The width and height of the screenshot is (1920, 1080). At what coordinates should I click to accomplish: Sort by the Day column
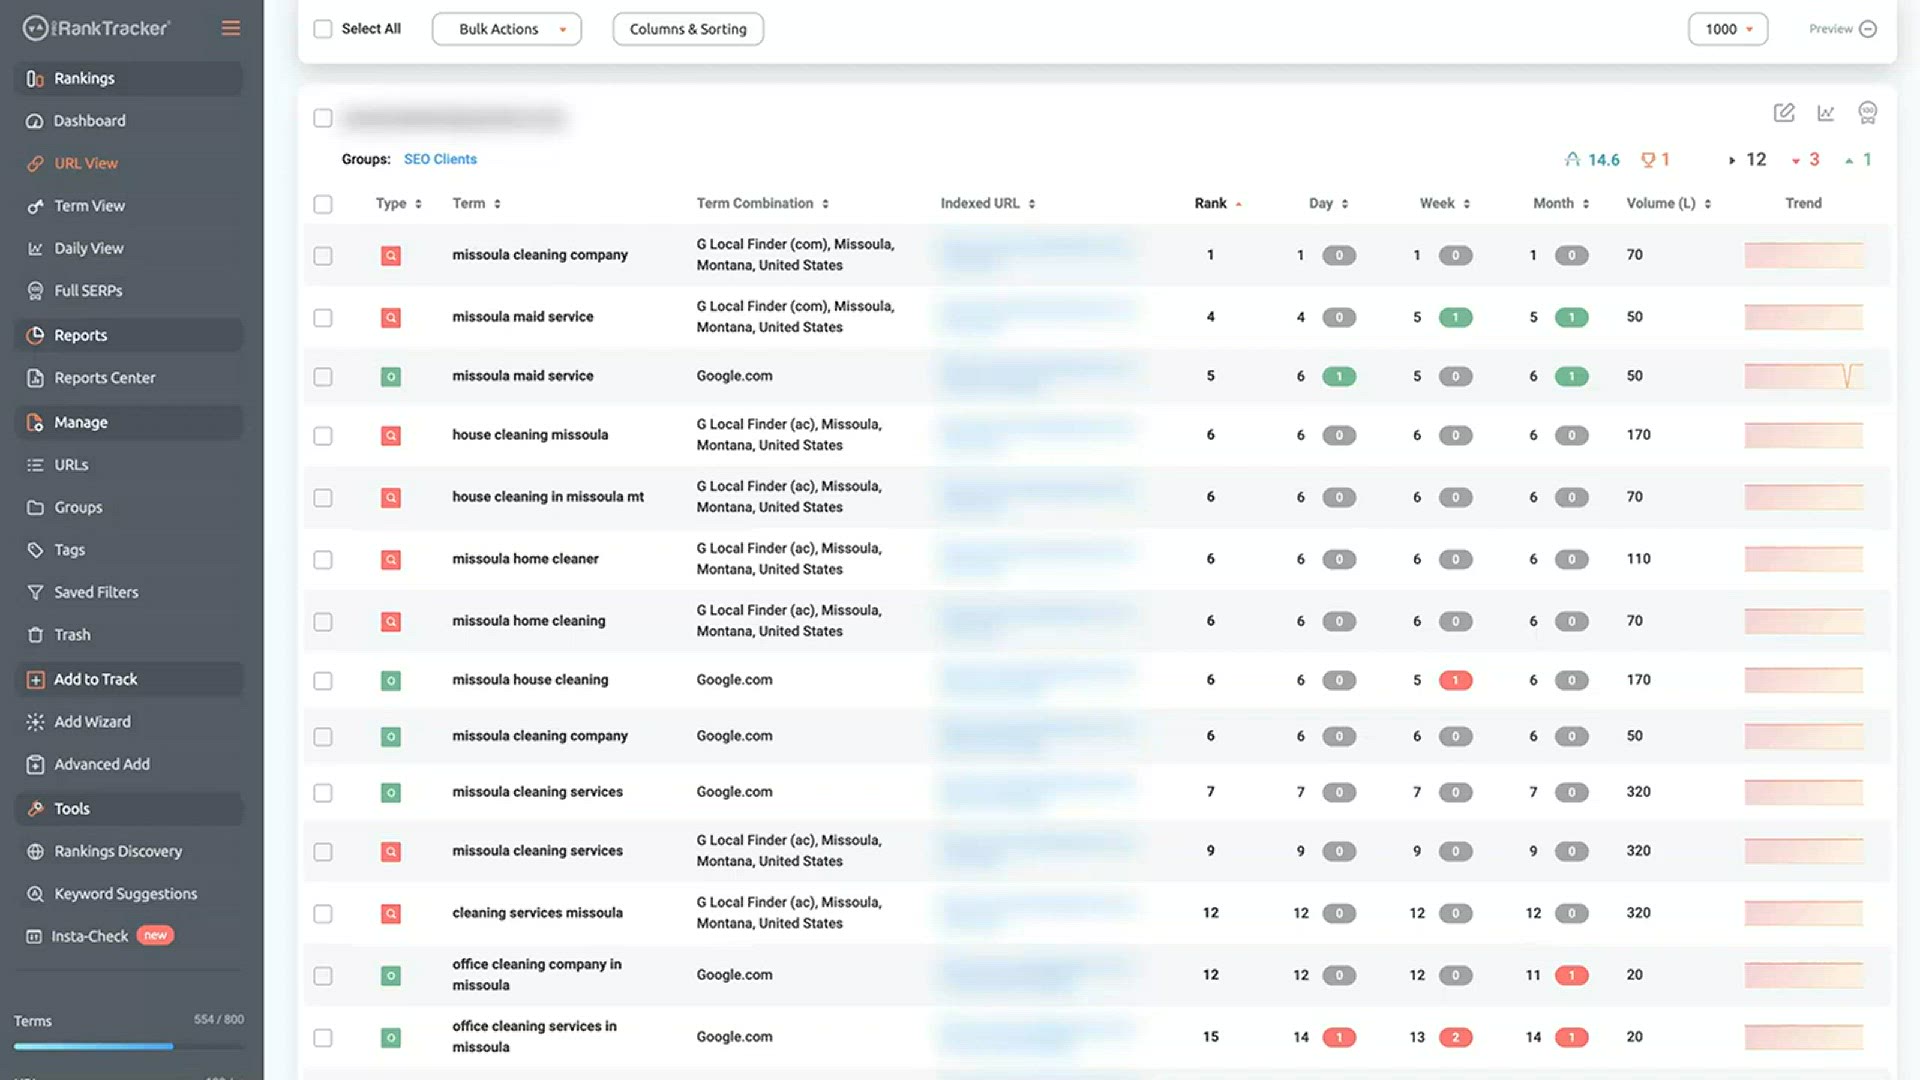[1328, 204]
